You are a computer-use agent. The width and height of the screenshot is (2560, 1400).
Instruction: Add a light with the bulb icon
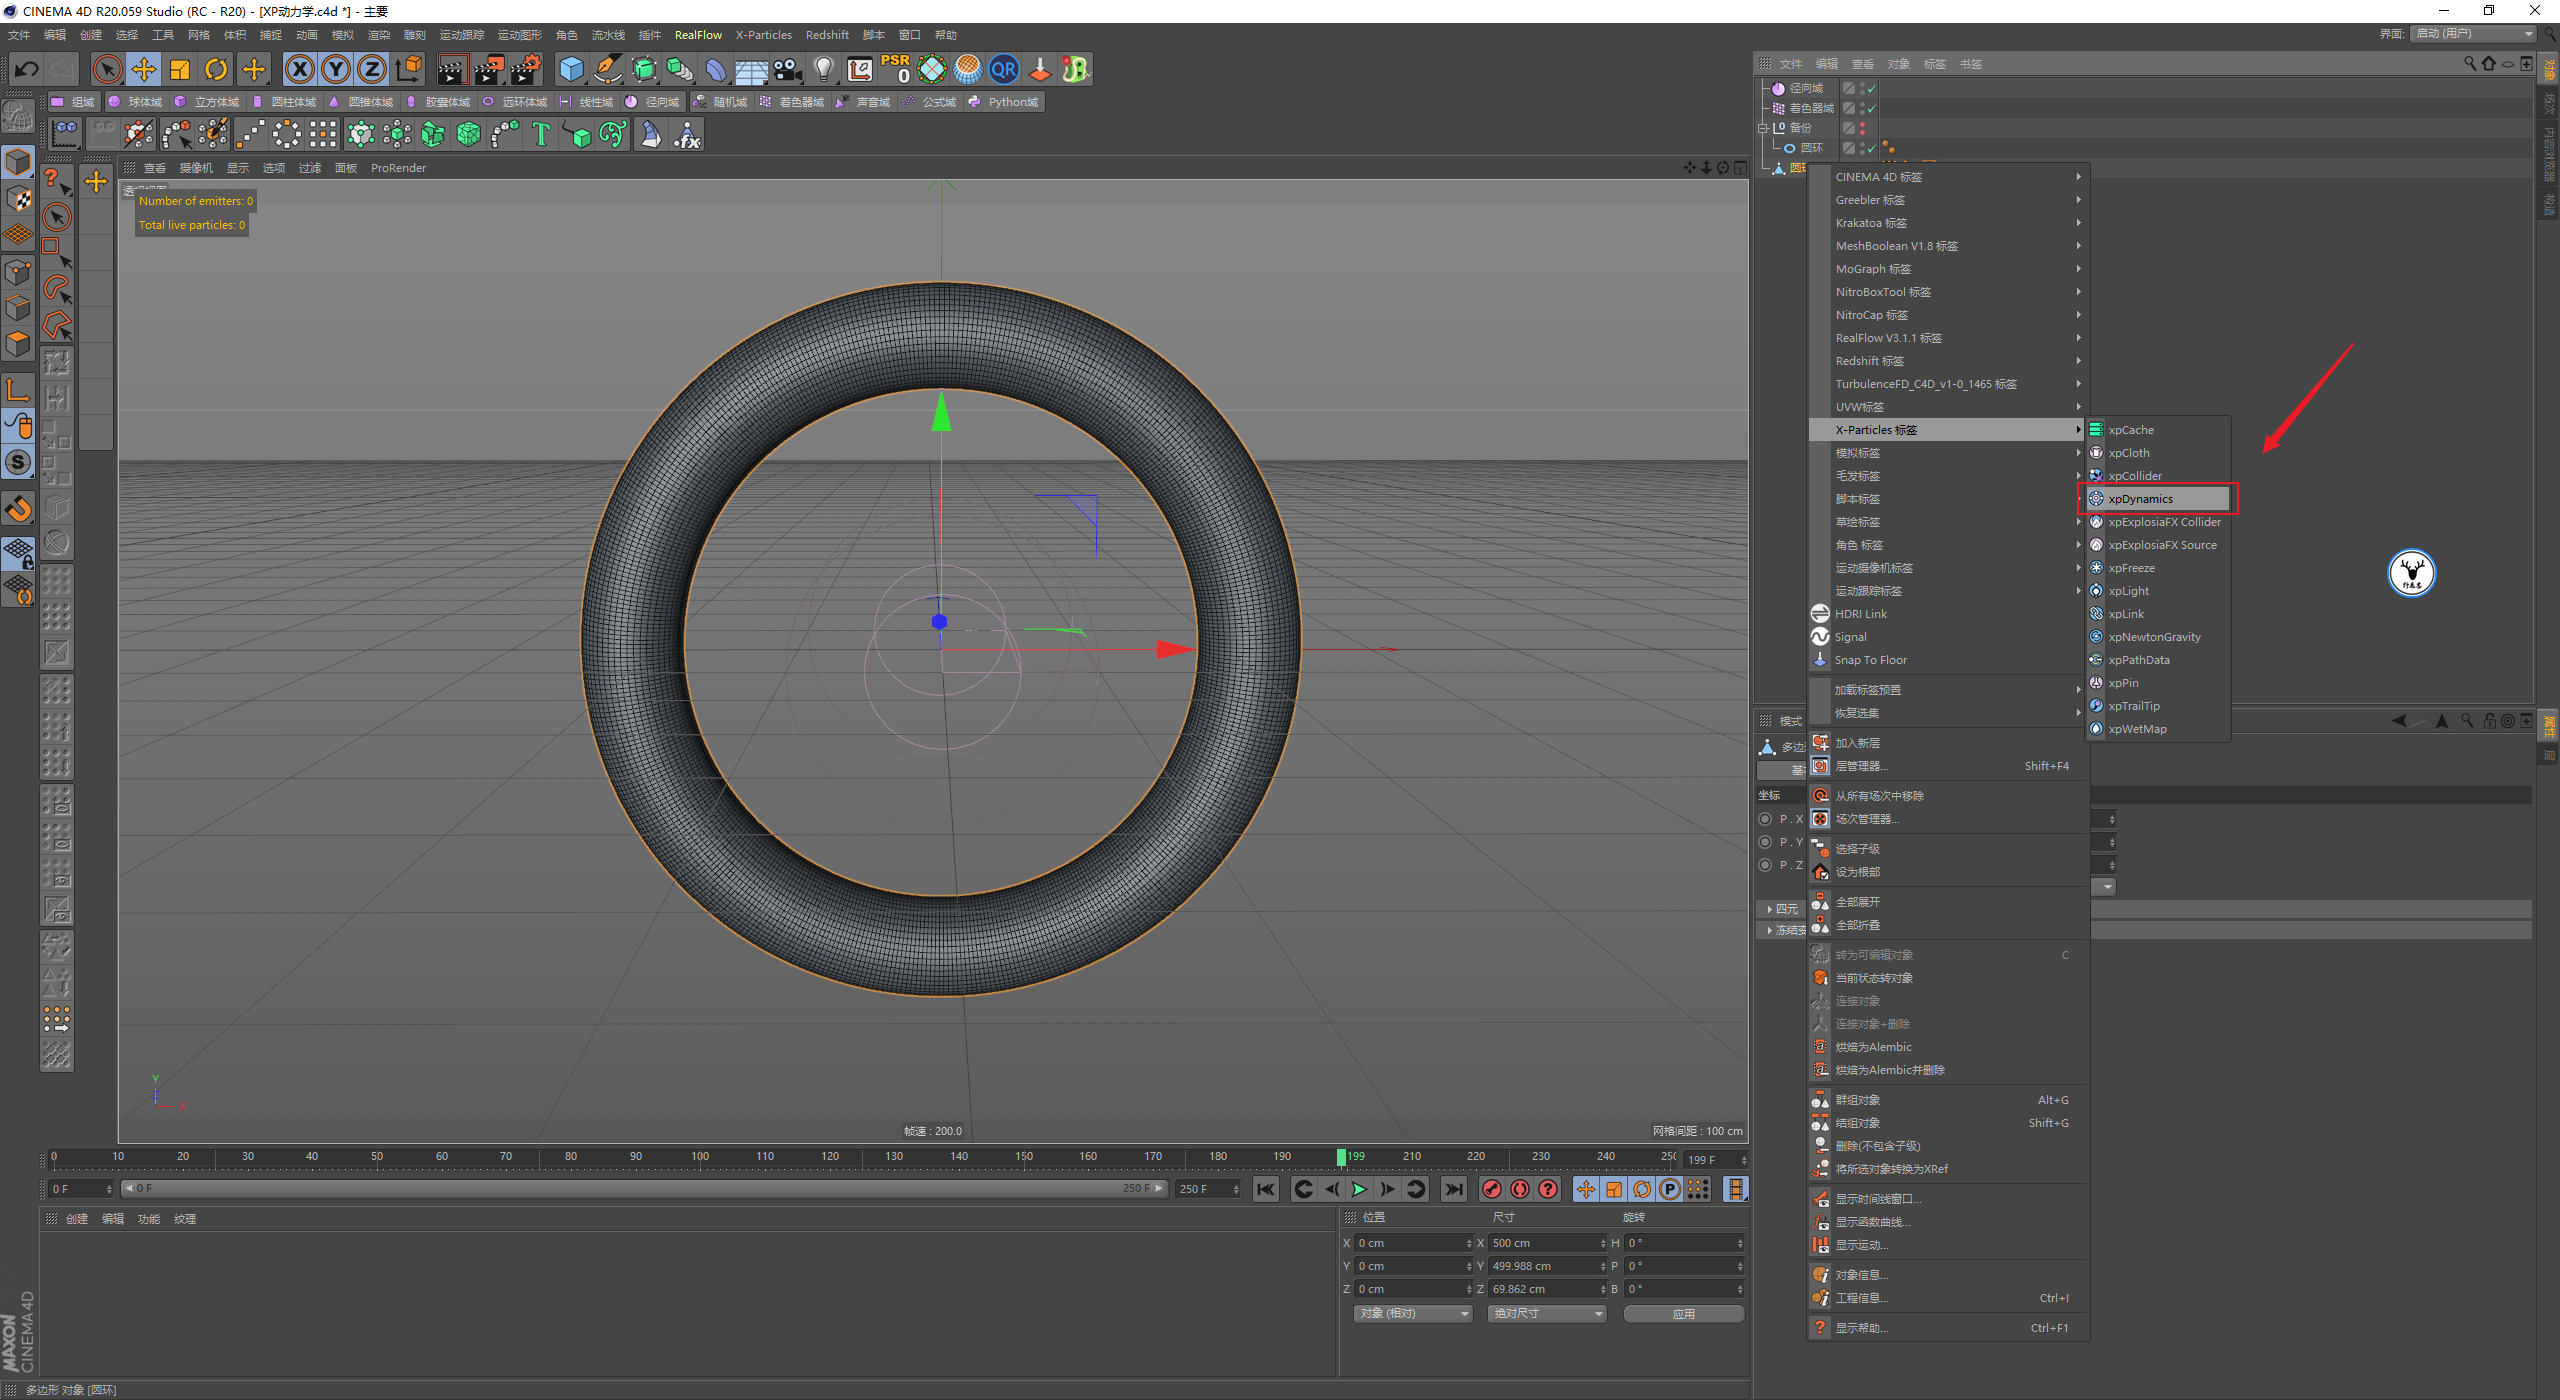pyautogui.click(x=824, y=69)
